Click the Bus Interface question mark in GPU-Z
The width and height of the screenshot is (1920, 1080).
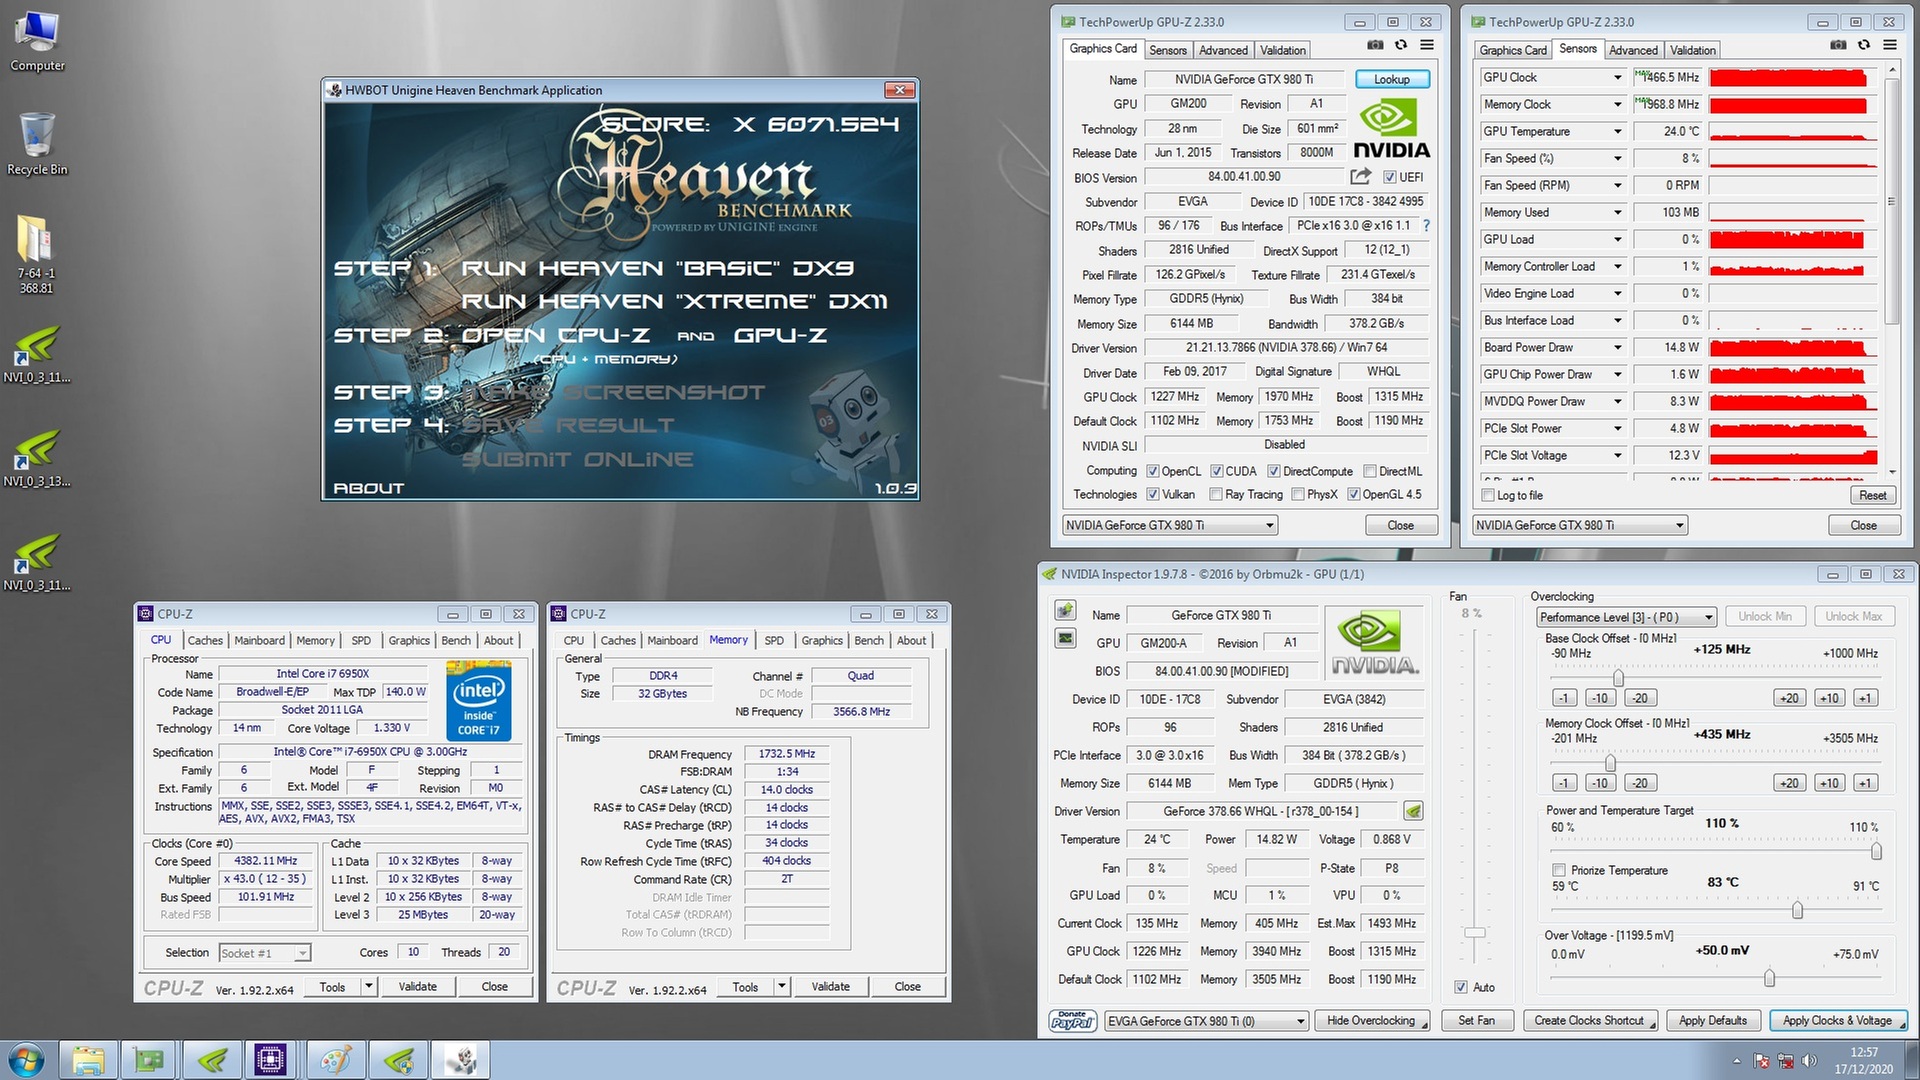(x=1426, y=226)
